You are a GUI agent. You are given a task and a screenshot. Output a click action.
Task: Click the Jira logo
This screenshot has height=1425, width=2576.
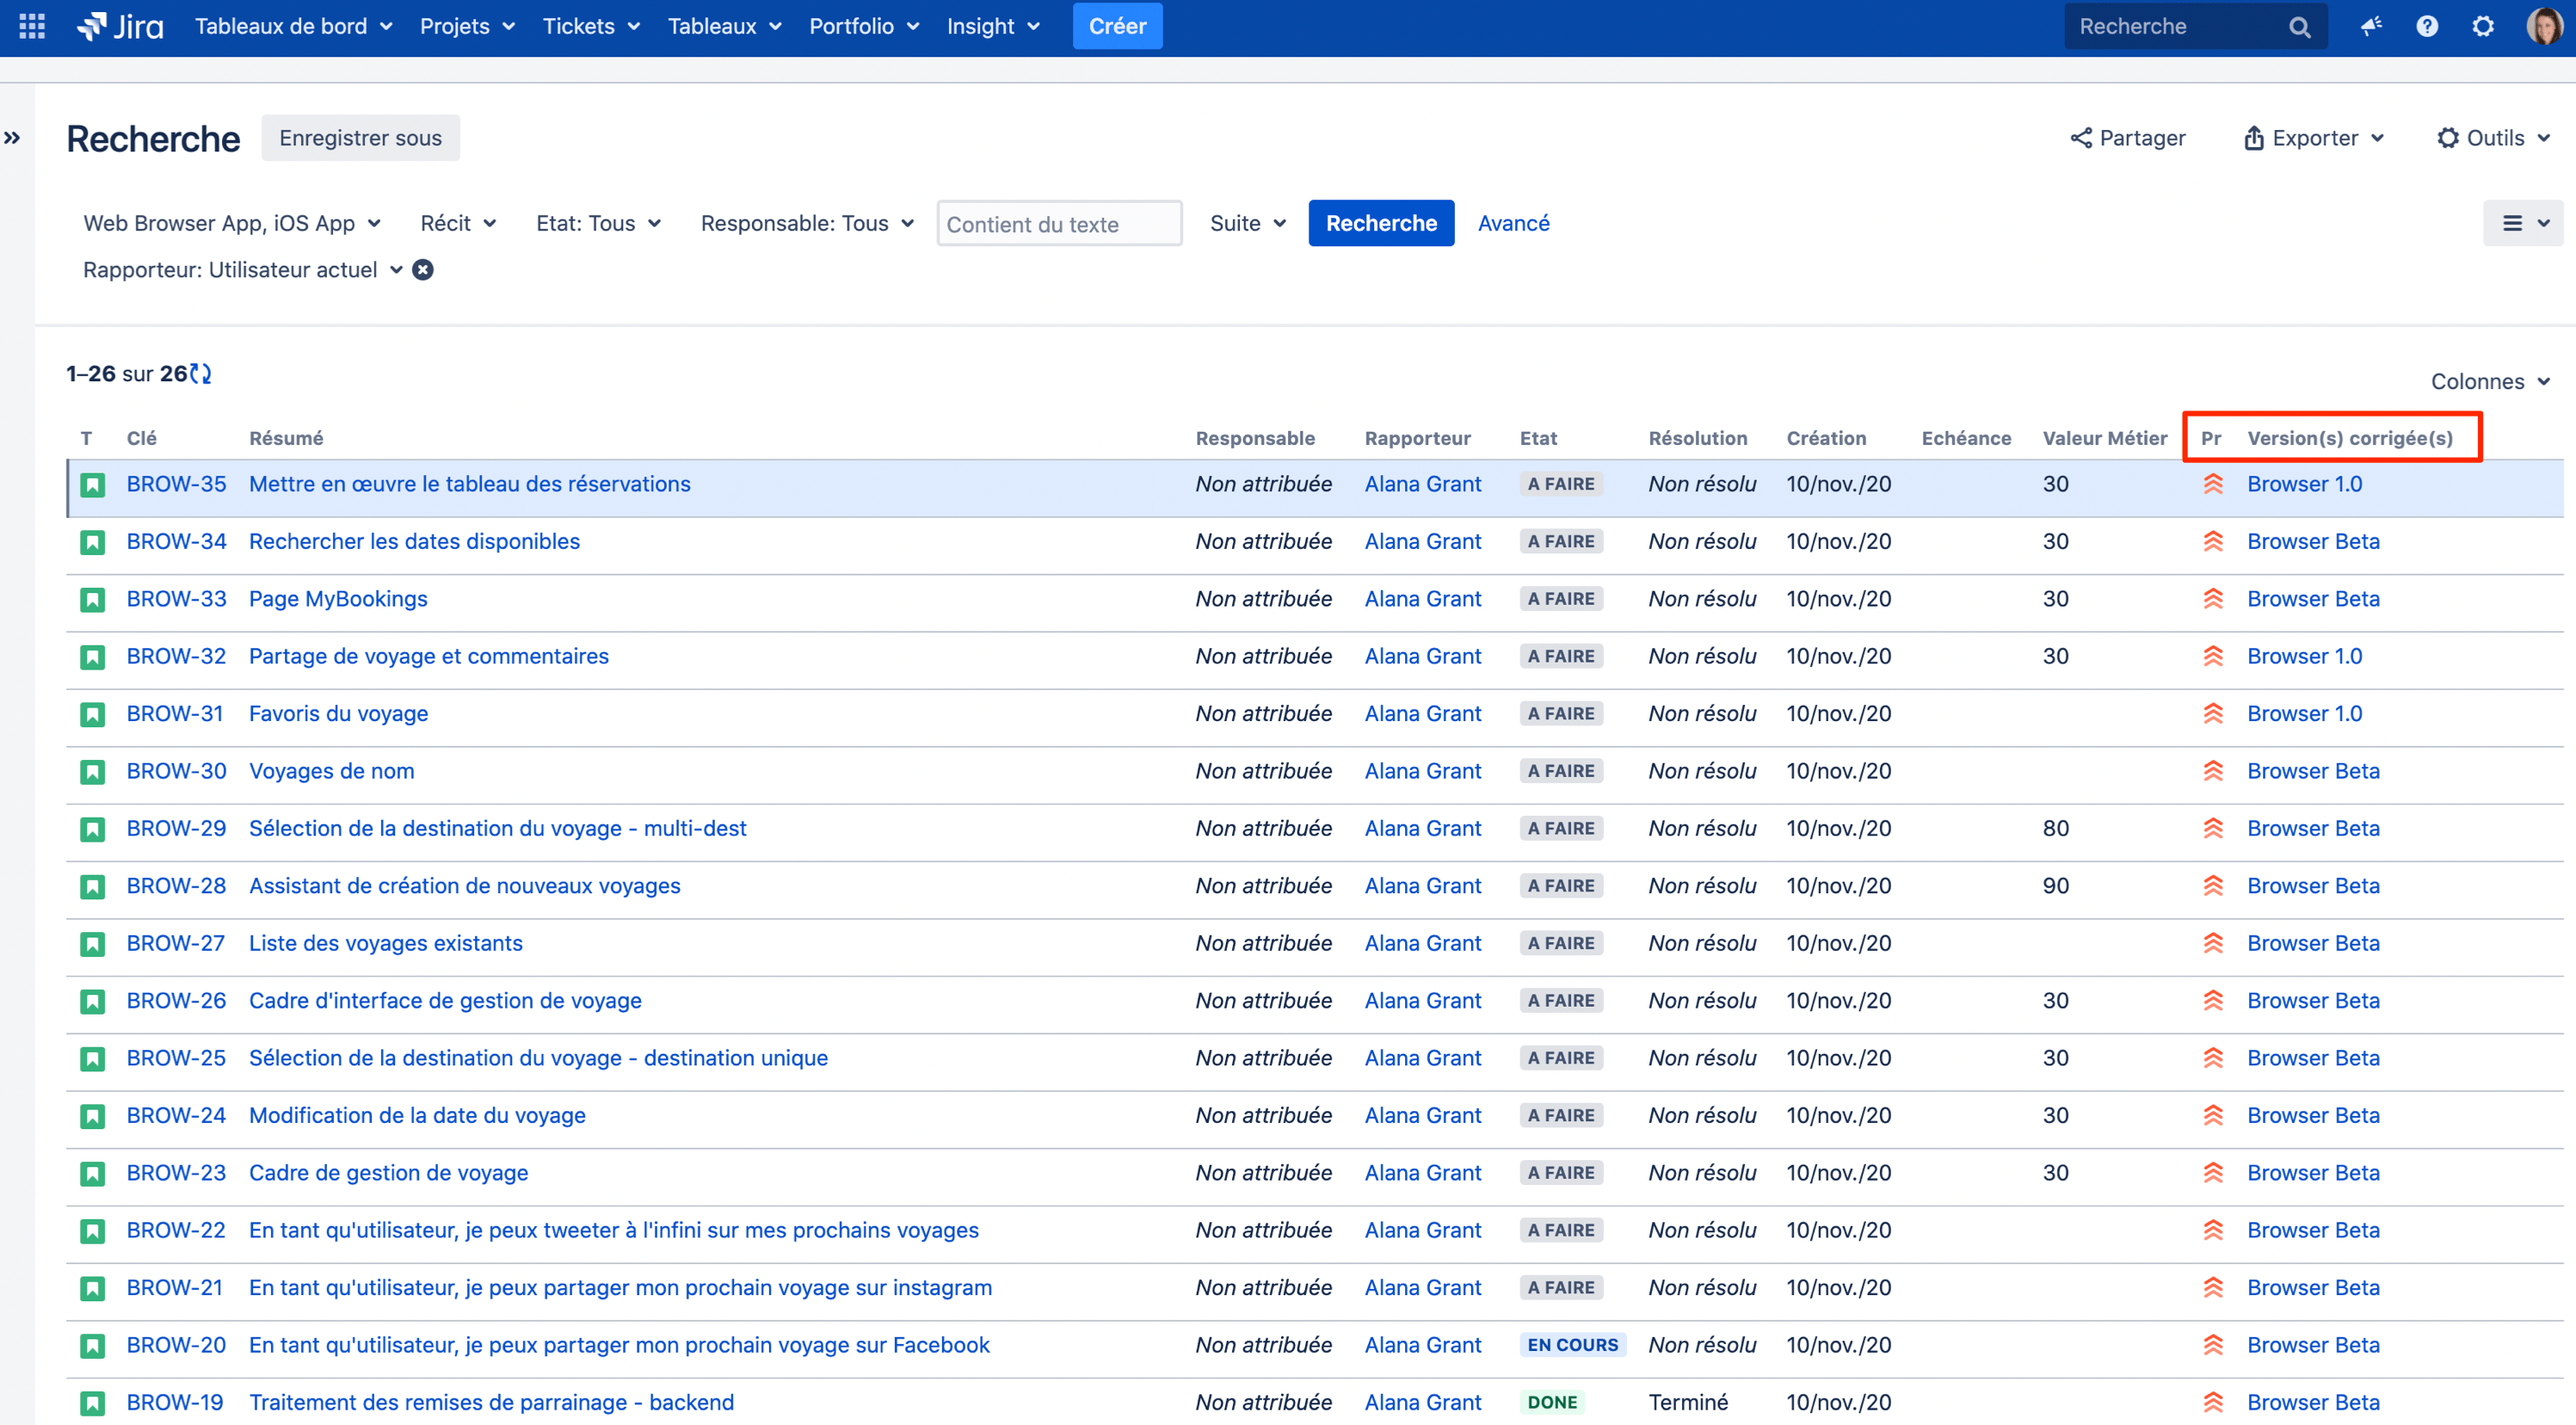(121, 26)
